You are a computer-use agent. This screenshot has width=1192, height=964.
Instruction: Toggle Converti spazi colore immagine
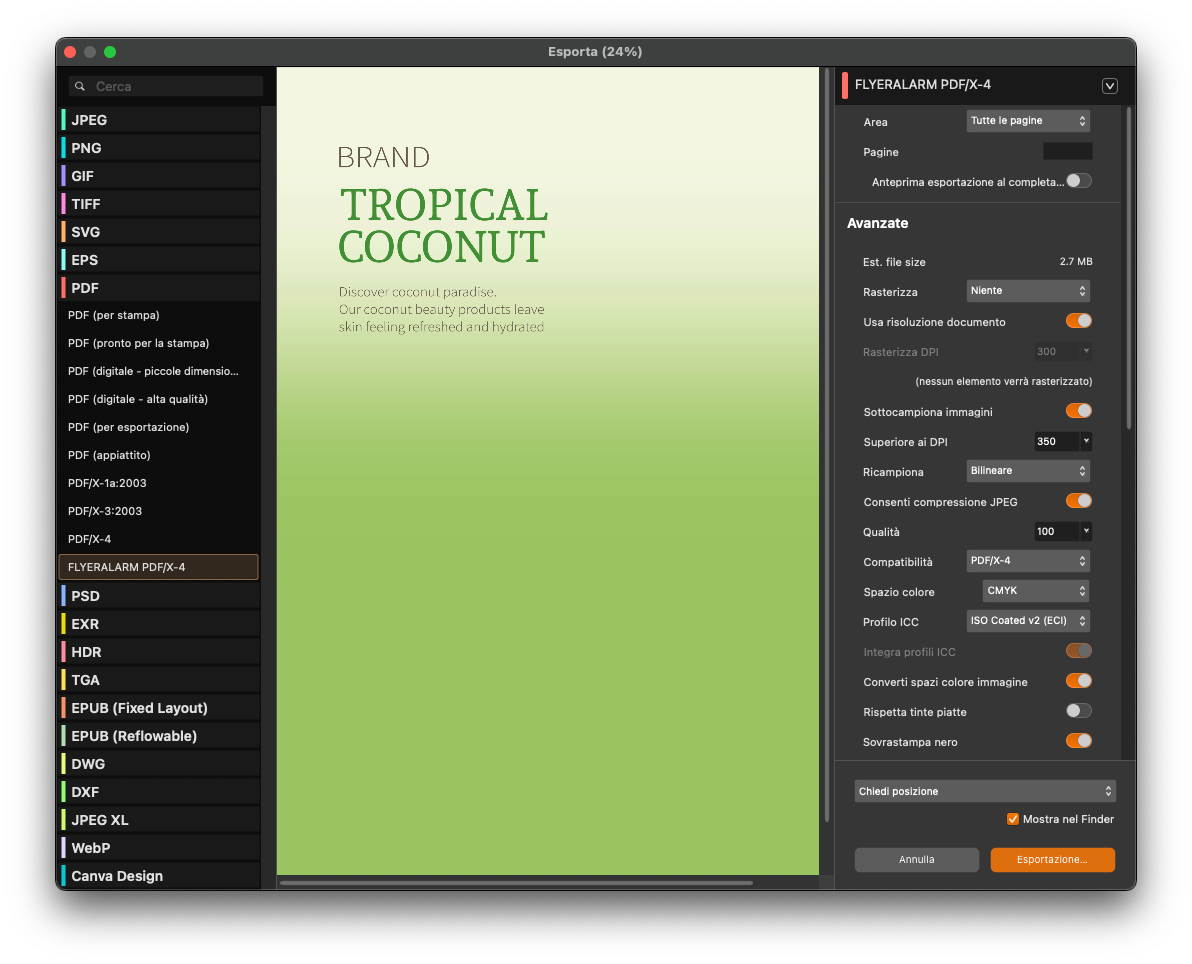click(x=1079, y=681)
